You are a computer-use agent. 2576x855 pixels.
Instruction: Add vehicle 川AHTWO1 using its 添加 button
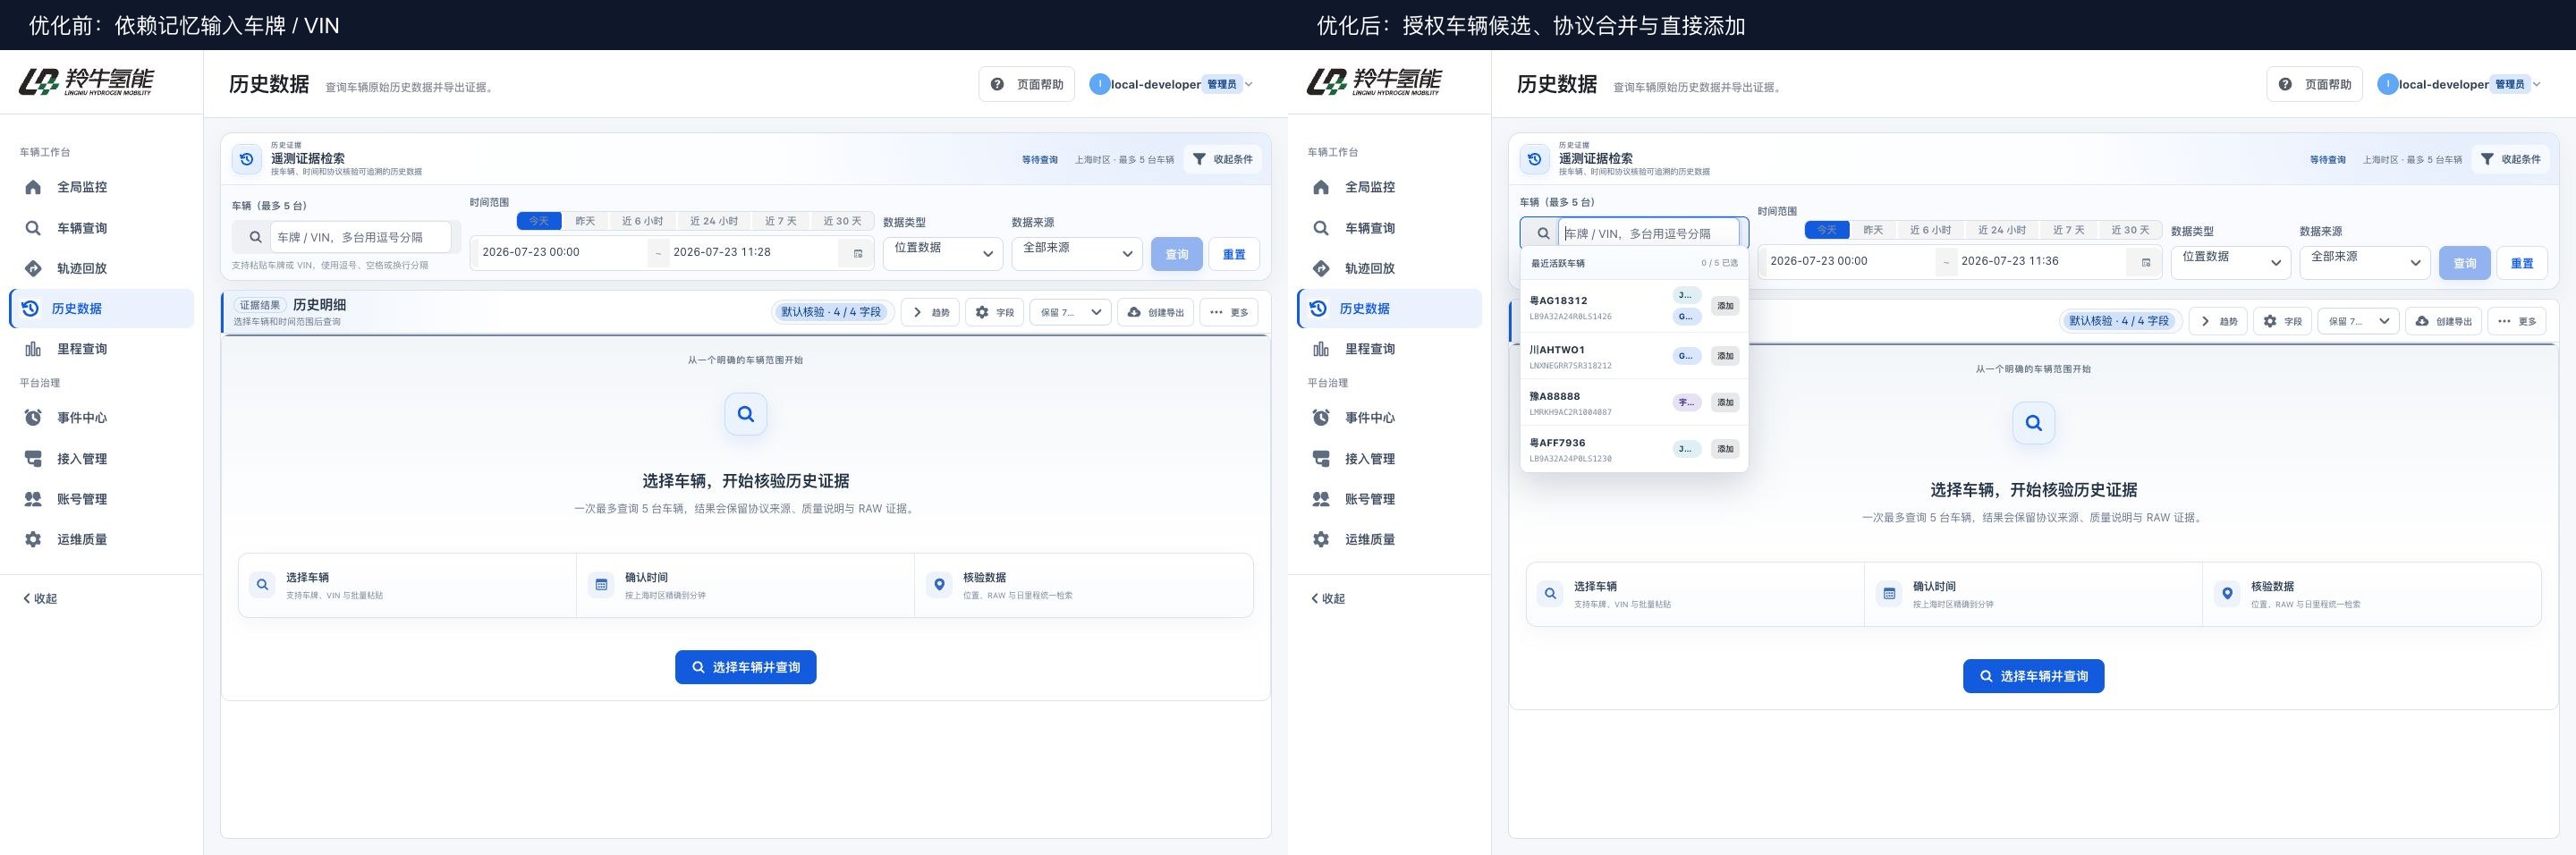pyautogui.click(x=1725, y=356)
